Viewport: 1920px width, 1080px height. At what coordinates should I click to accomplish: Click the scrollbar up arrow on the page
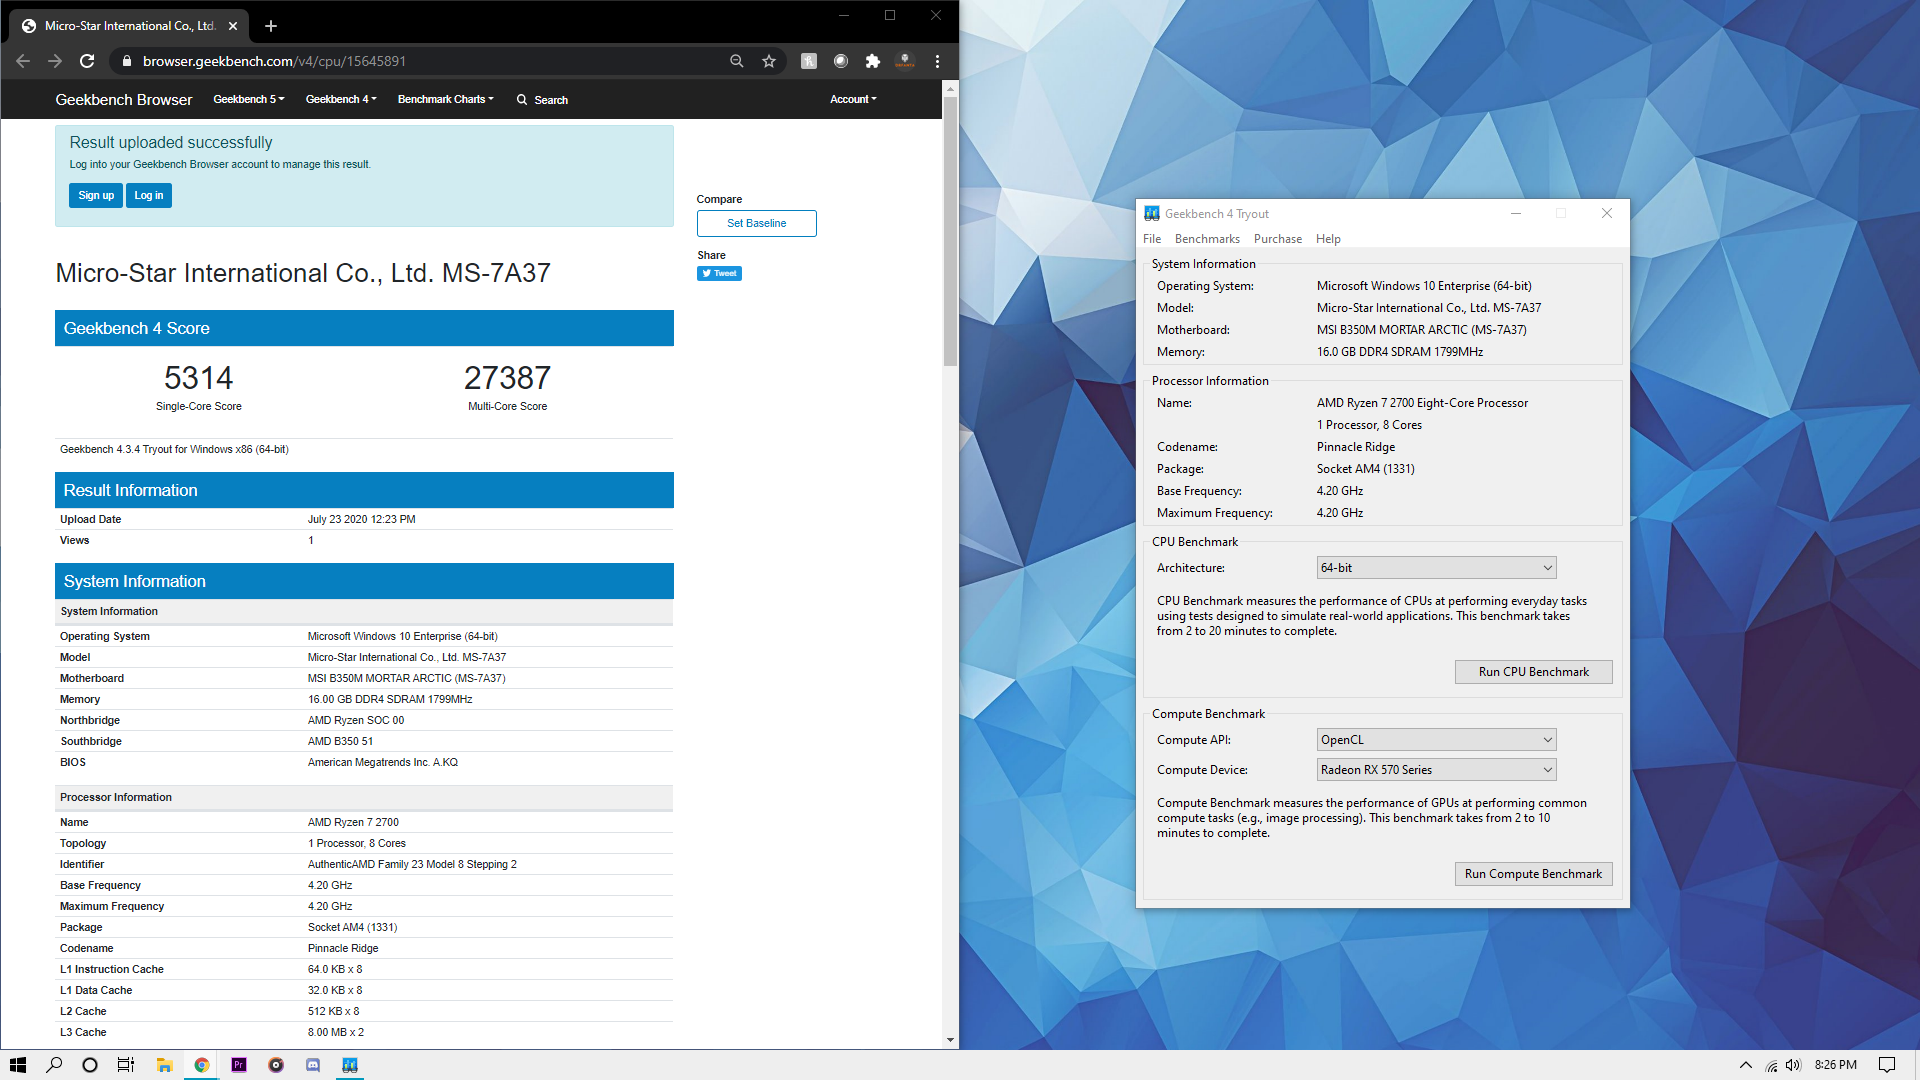click(950, 89)
